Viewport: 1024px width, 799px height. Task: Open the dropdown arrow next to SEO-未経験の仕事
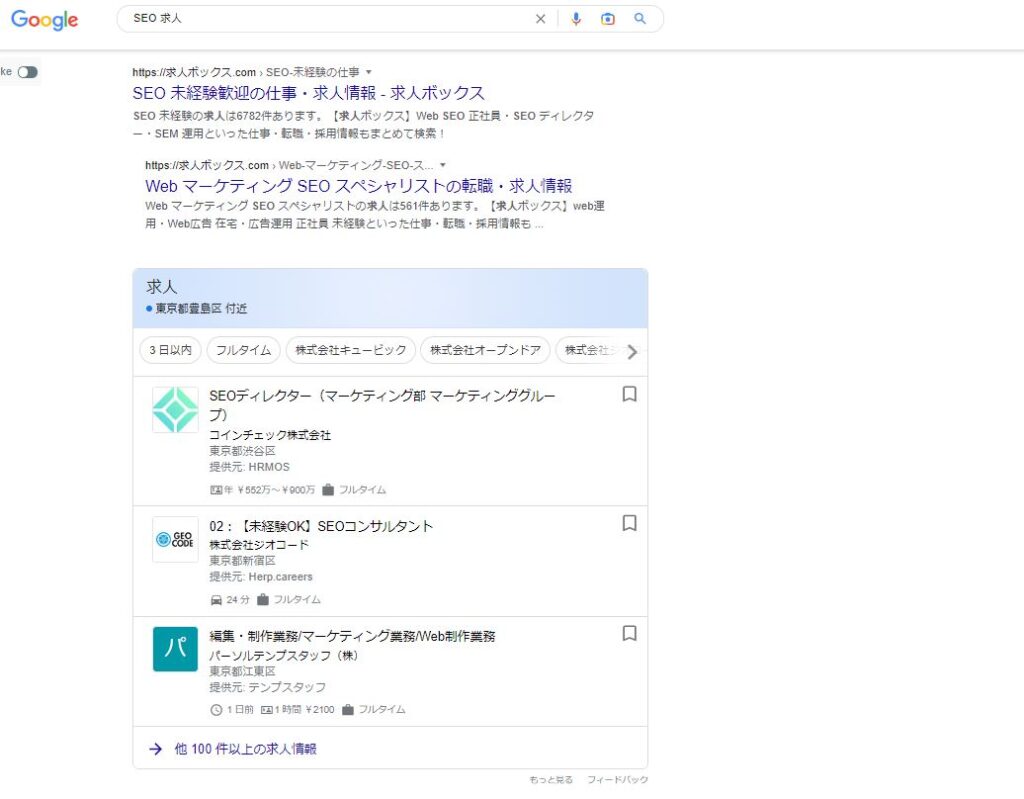tap(368, 72)
